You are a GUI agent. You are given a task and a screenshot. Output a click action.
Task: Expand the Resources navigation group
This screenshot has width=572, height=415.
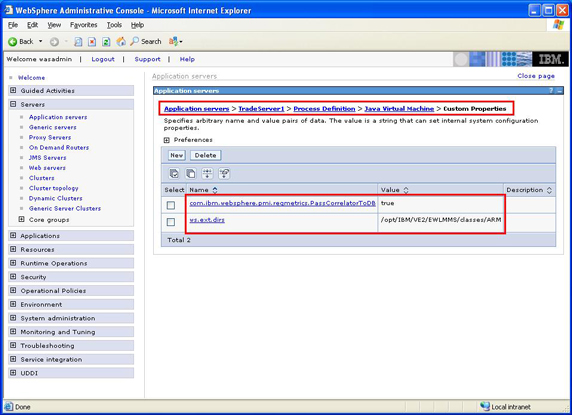(13, 249)
